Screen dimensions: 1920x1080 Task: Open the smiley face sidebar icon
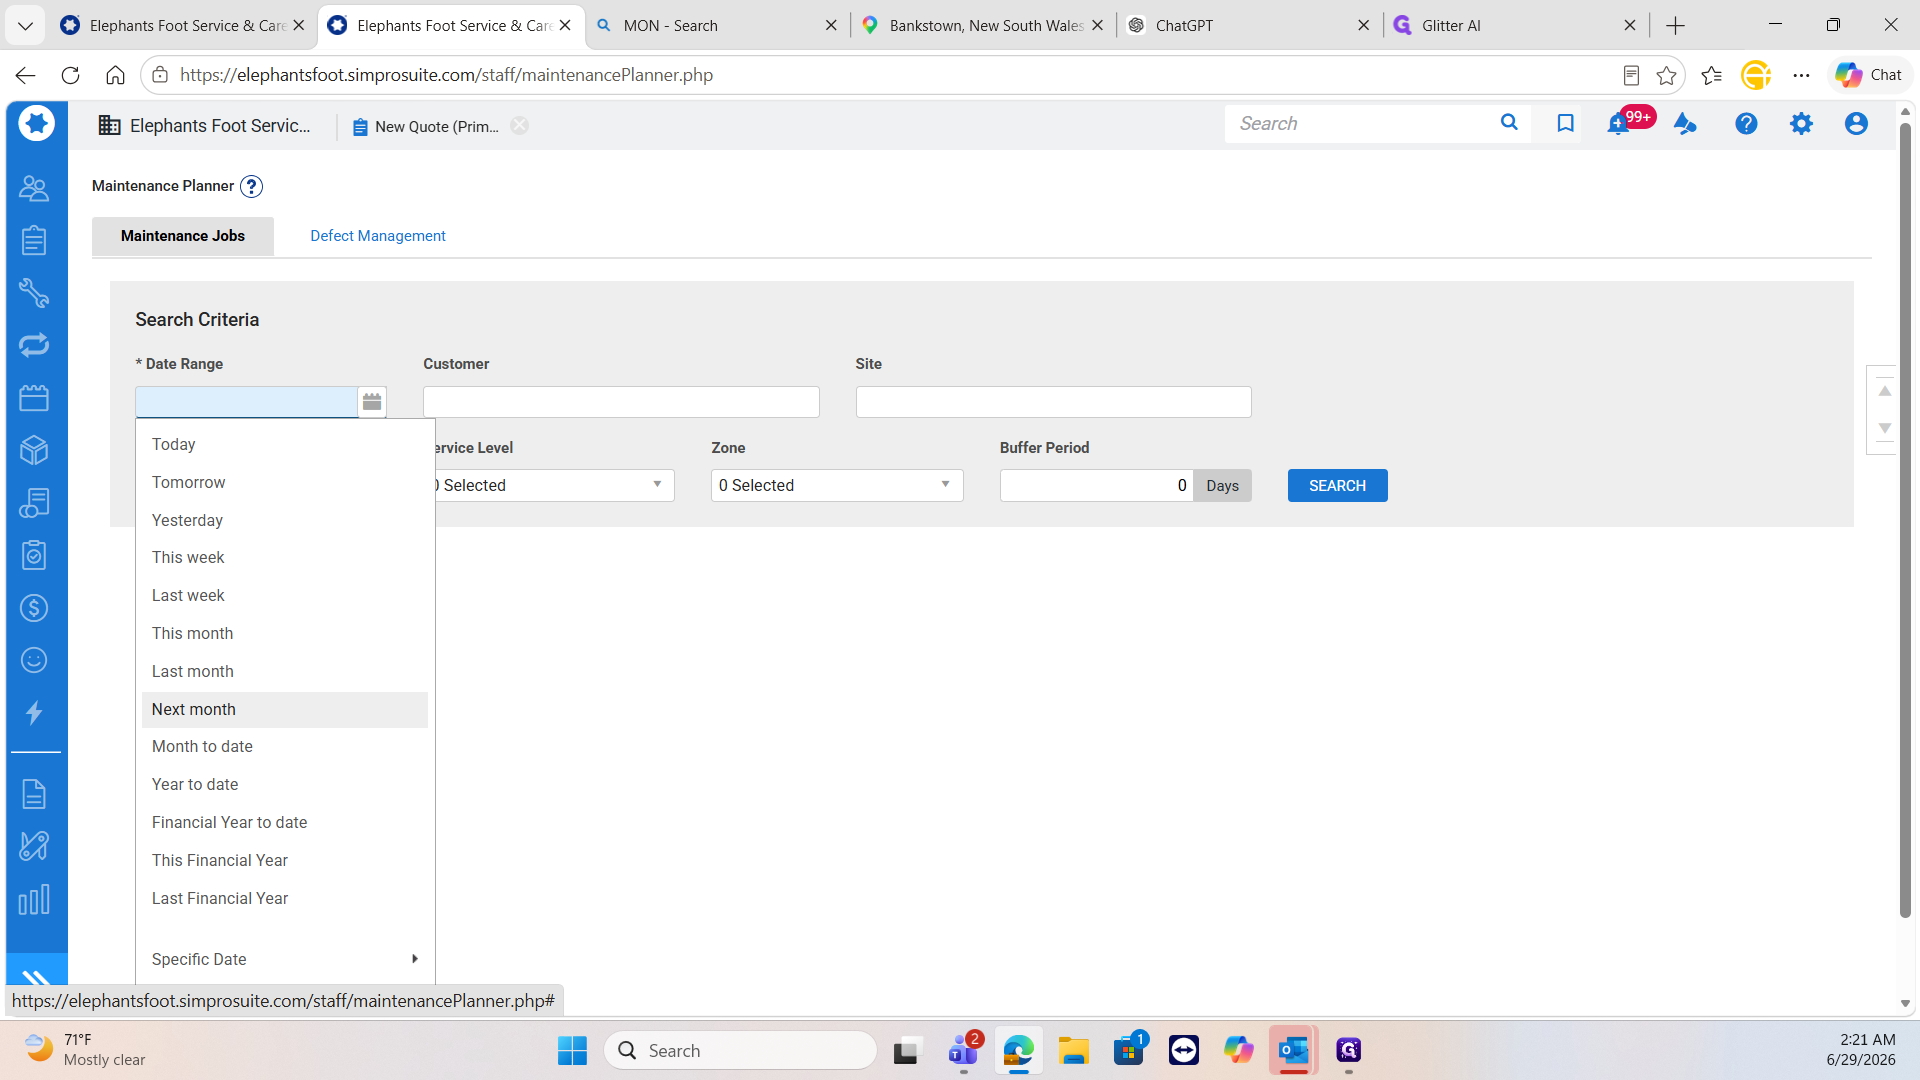(x=34, y=660)
